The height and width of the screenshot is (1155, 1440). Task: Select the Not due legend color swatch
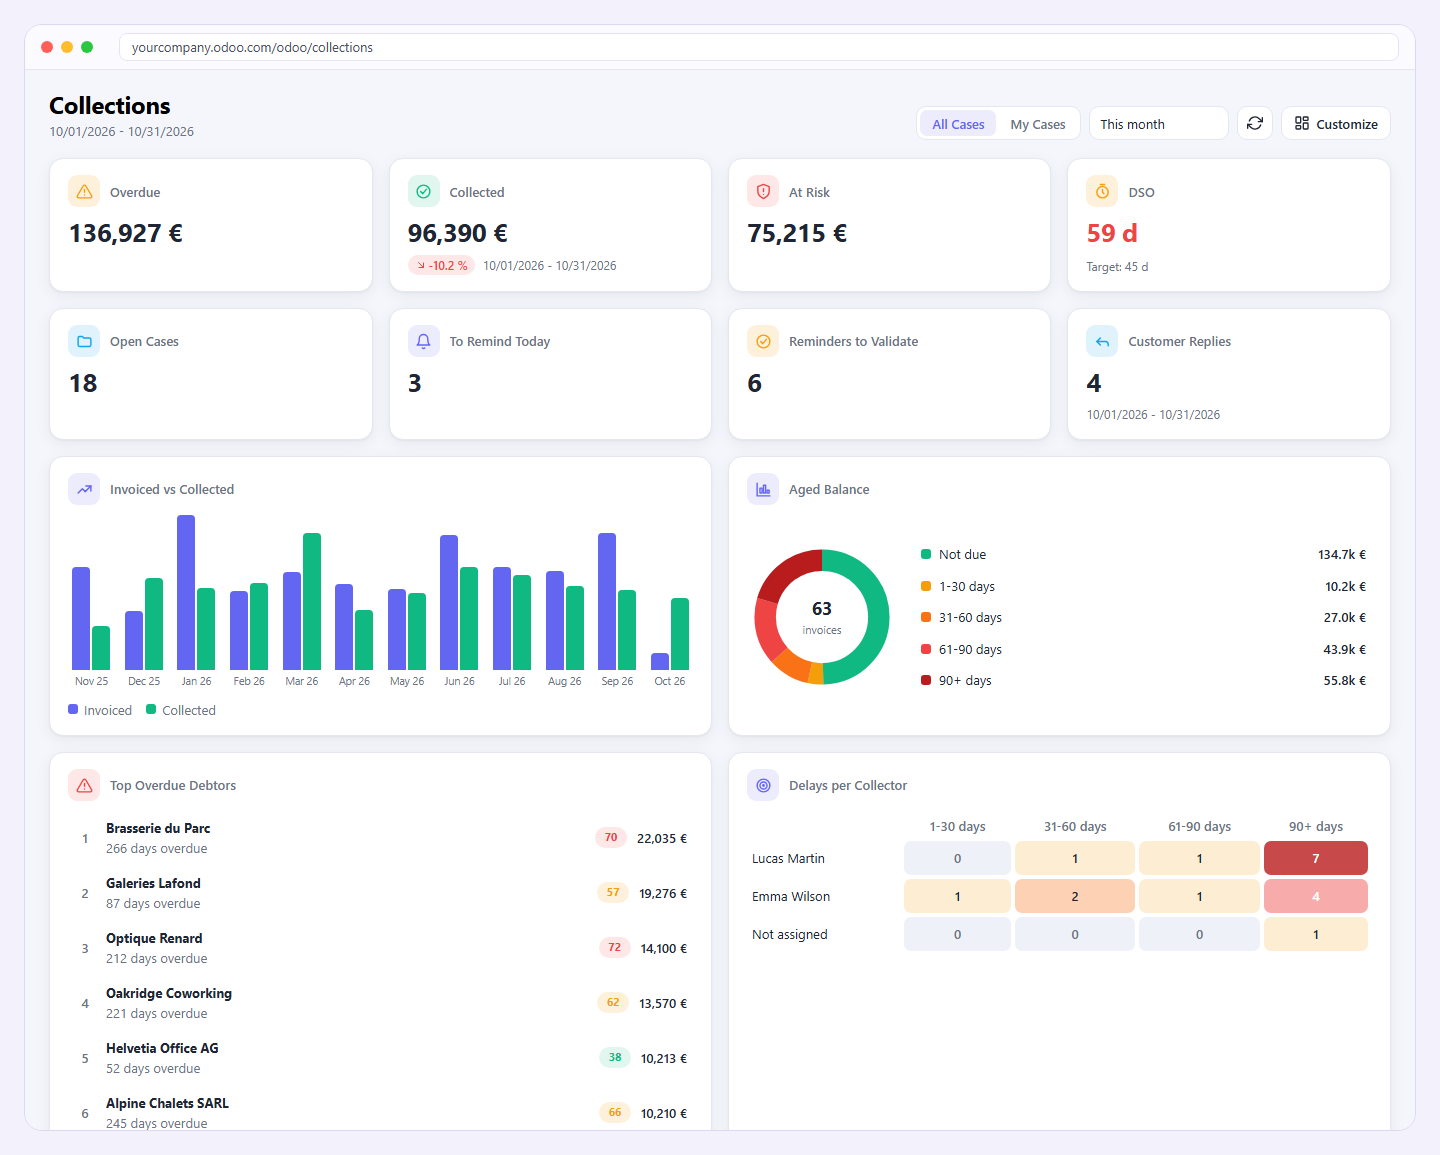click(x=926, y=554)
